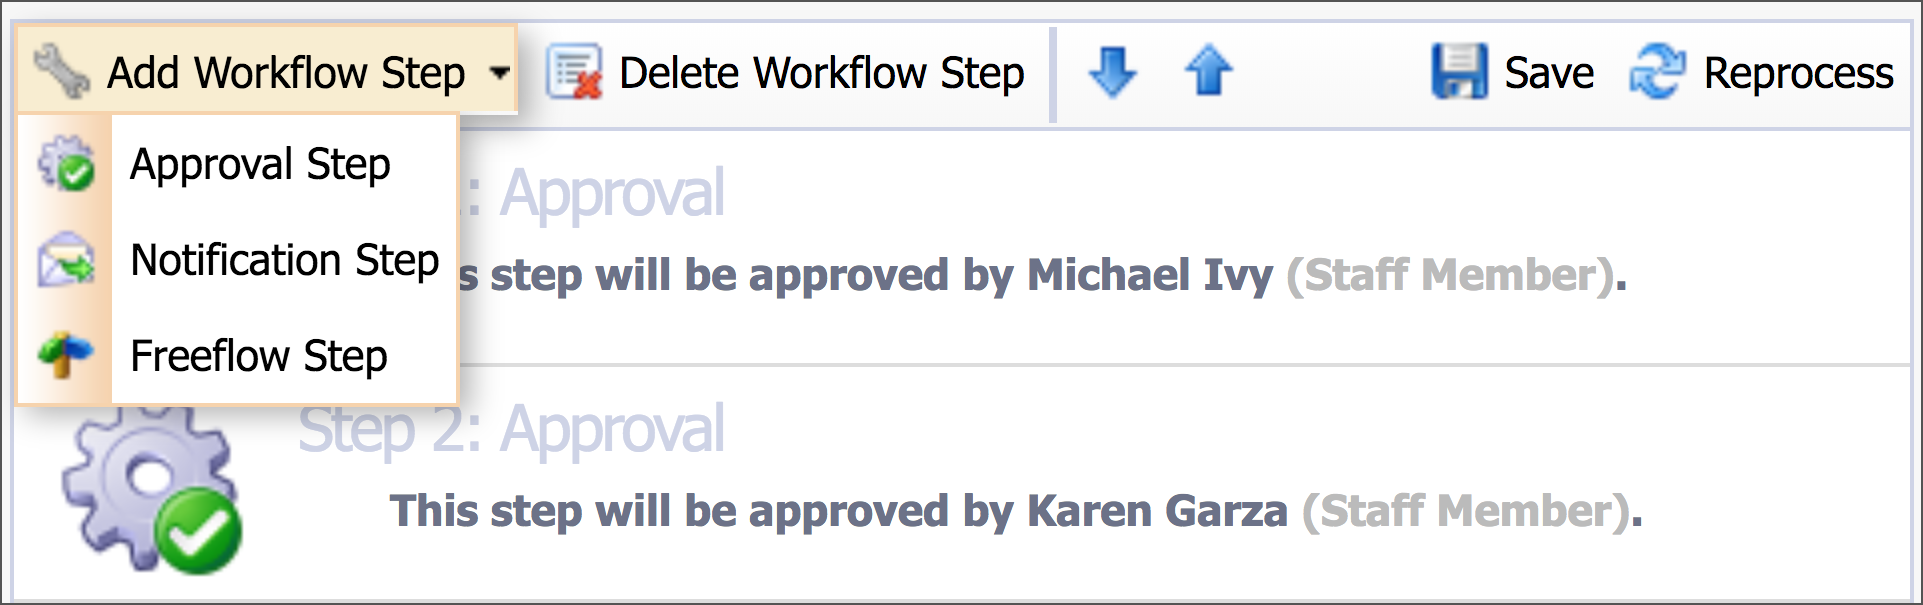This screenshot has height=605, width=1923.
Task: Click the envelope Notification Step icon
Action: [66, 260]
